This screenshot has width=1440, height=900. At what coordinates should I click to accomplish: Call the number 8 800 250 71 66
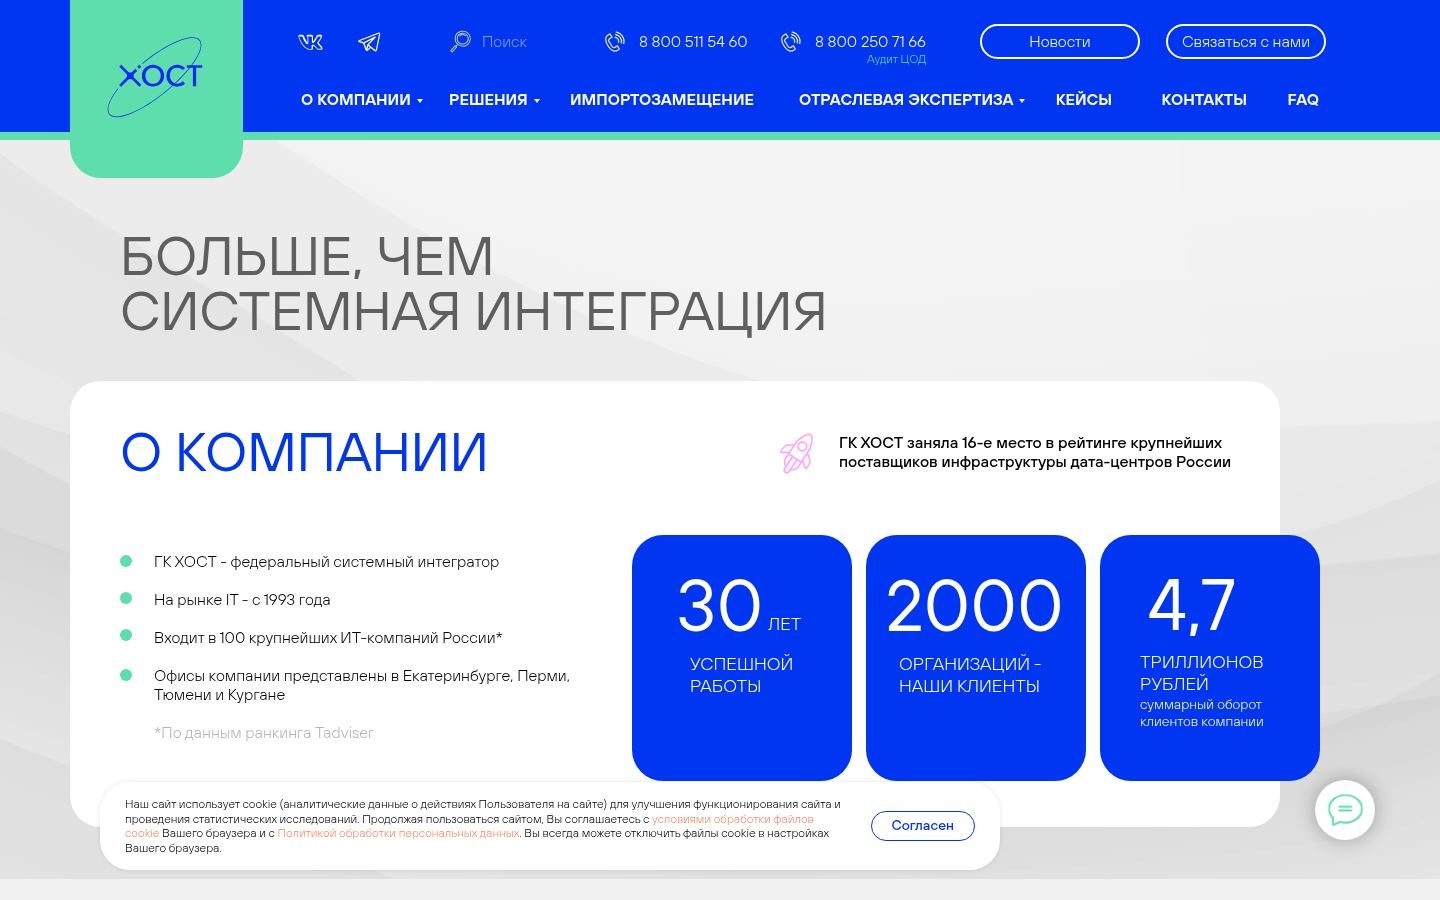tap(870, 42)
